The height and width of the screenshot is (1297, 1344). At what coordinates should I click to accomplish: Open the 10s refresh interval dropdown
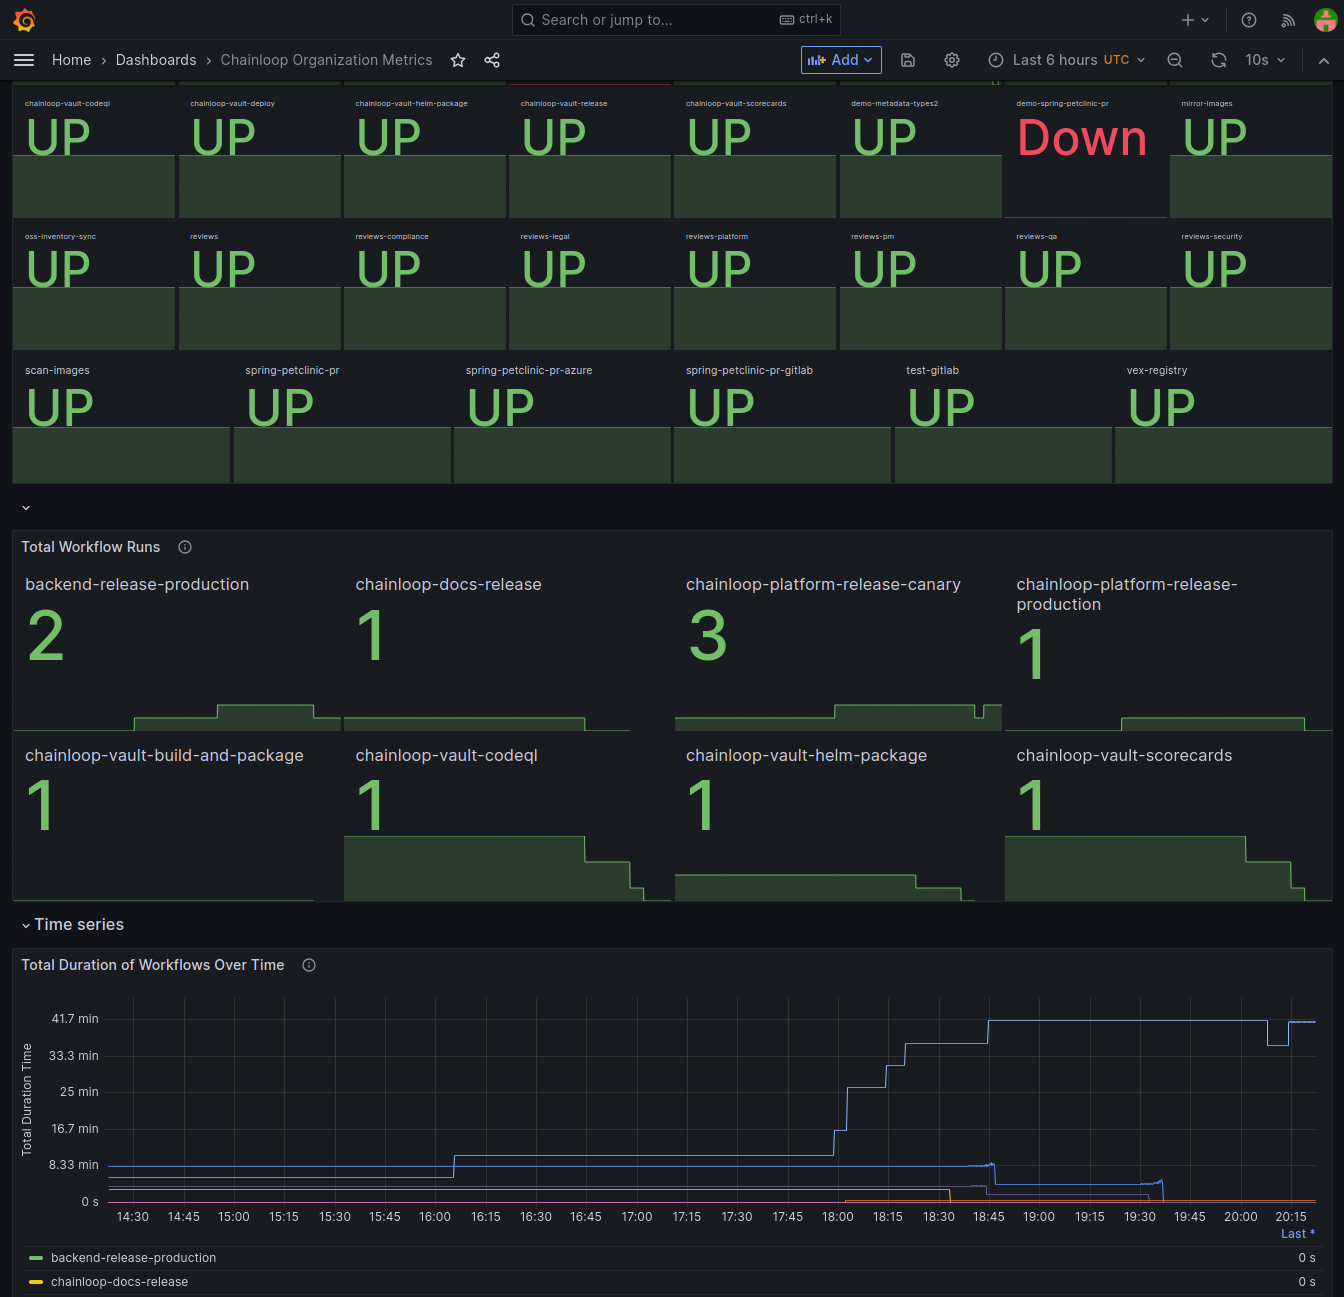coord(1265,60)
